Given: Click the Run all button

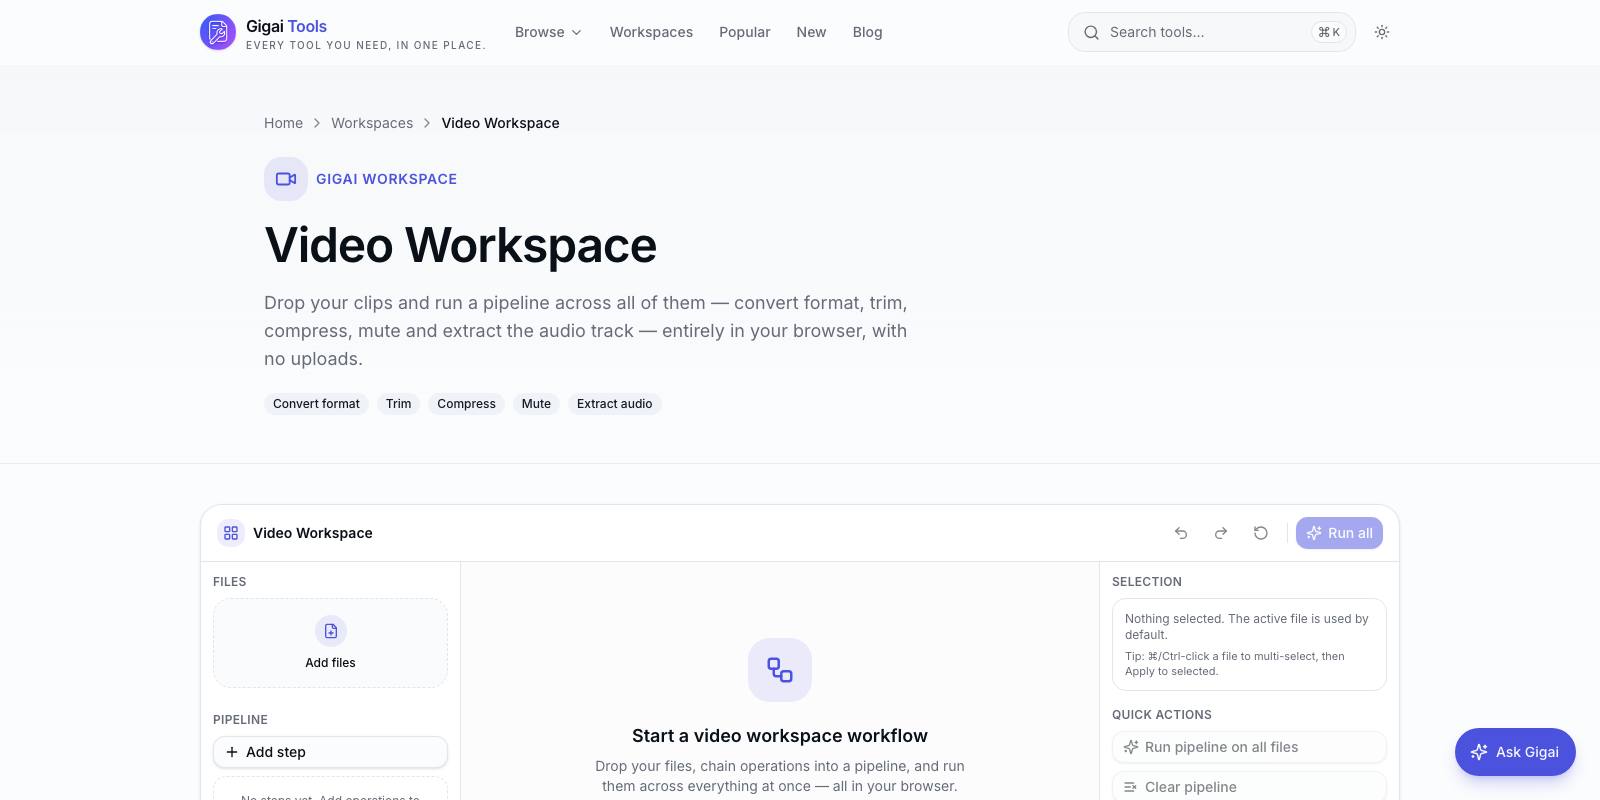Looking at the screenshot, I should (1339, 533).
